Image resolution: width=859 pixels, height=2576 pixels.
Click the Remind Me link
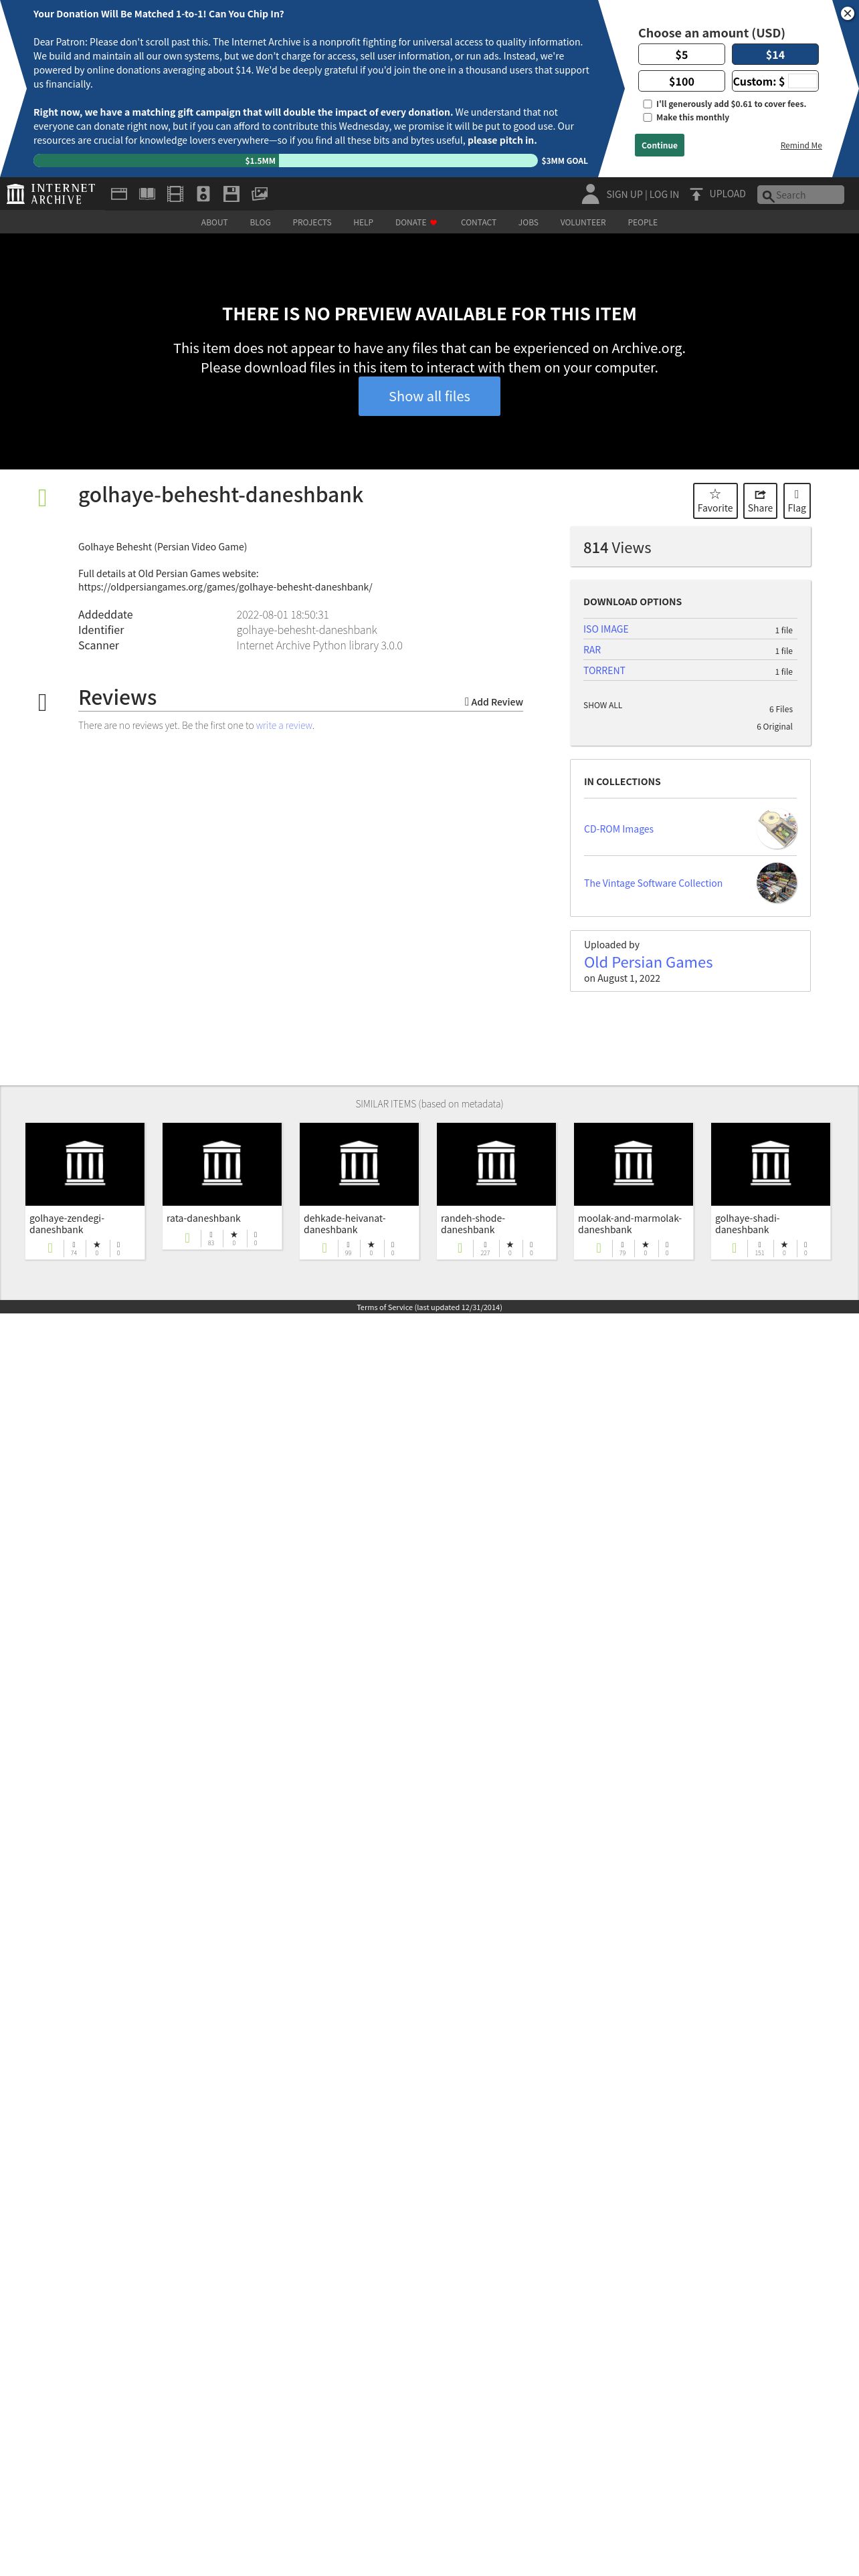(x=801, y=146)
